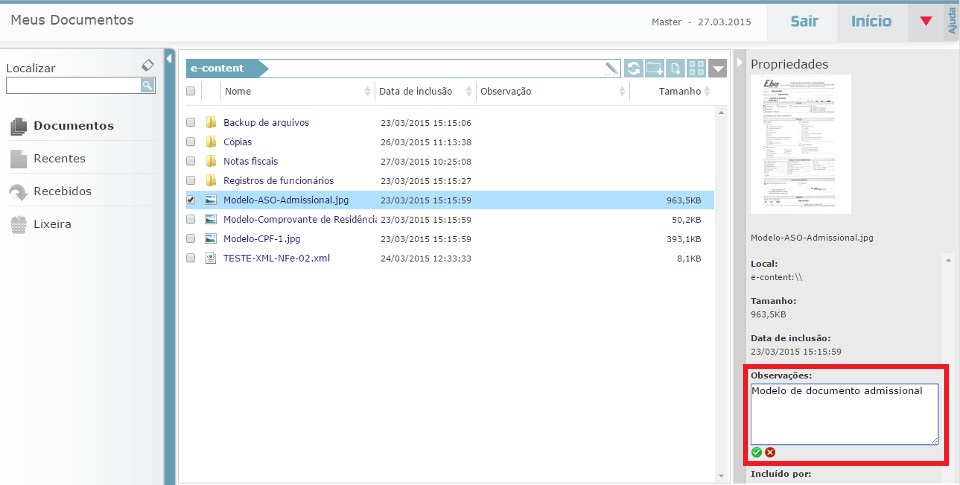
Task: Click the 24/03/2015 12:33:33 date cell
Action: 426,258
